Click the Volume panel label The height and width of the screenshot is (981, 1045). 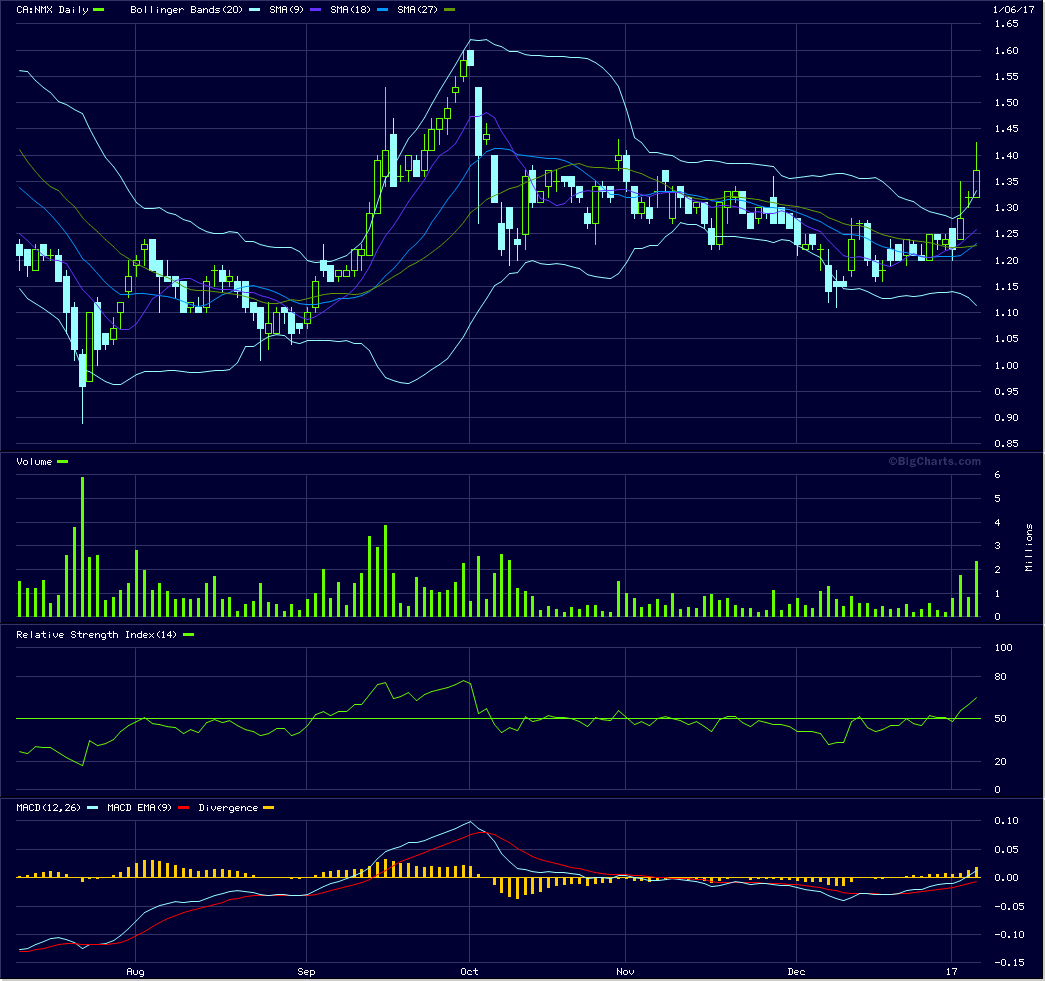click(x=34, y=462)
